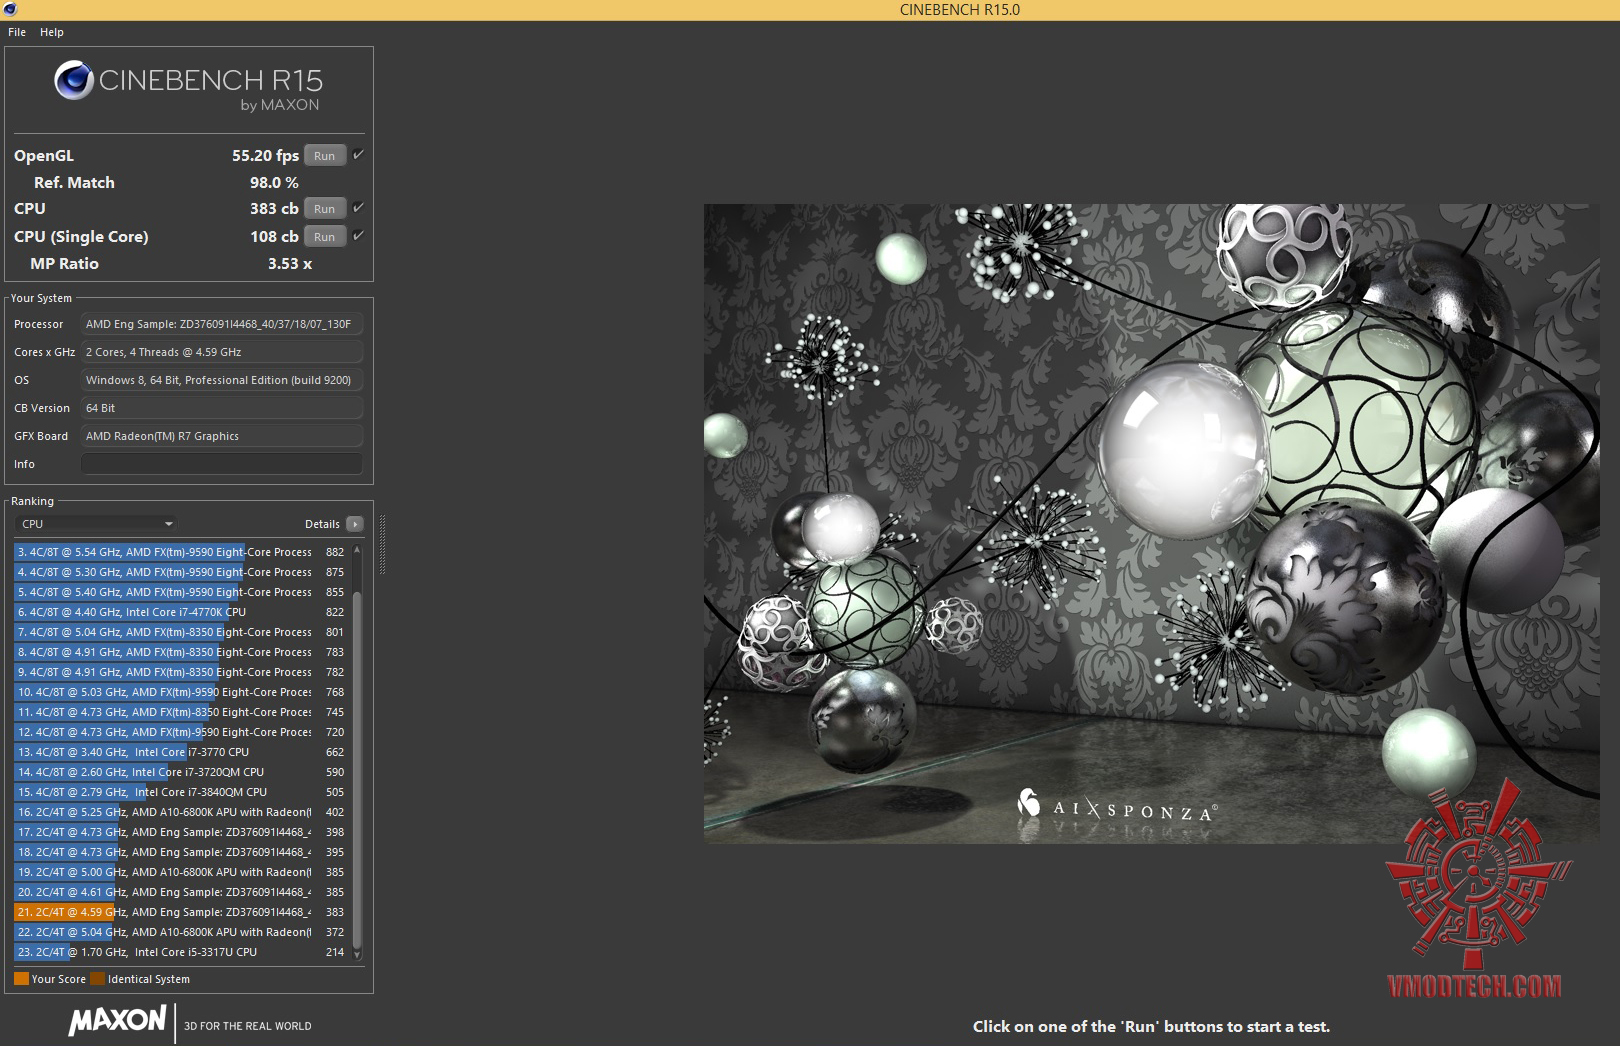The height and width of the screenshot is (1046, 1620).
Task: Click the MAXON logo at bottom
Action: 117,1020
